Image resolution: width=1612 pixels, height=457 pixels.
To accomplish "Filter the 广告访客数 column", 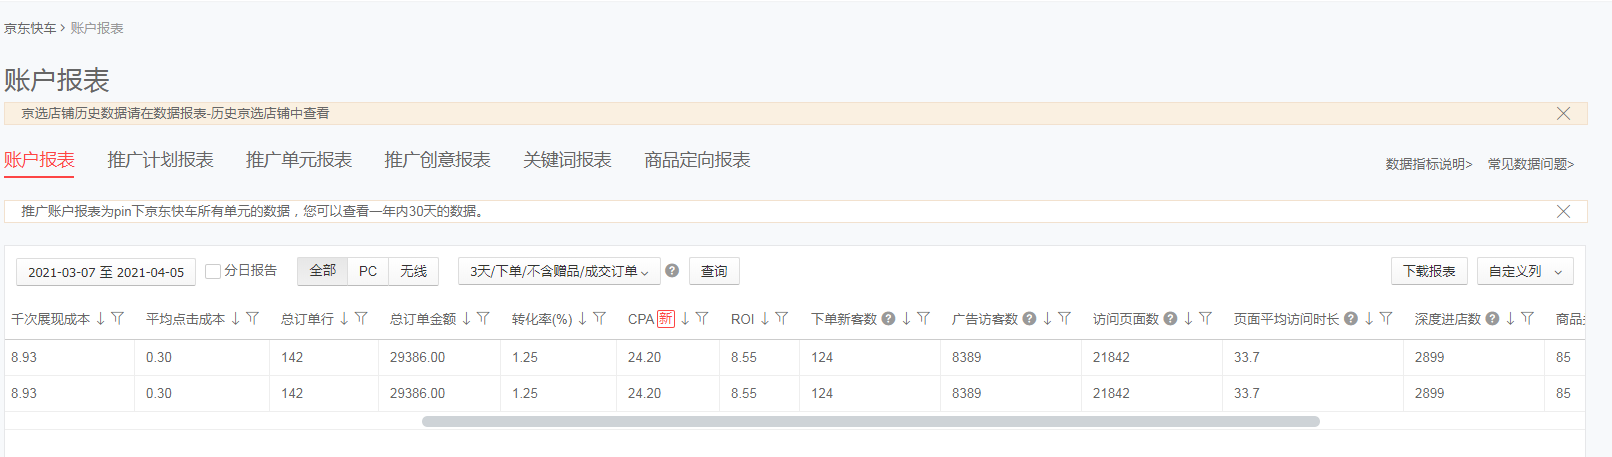I will click(x=1064, y=319).
